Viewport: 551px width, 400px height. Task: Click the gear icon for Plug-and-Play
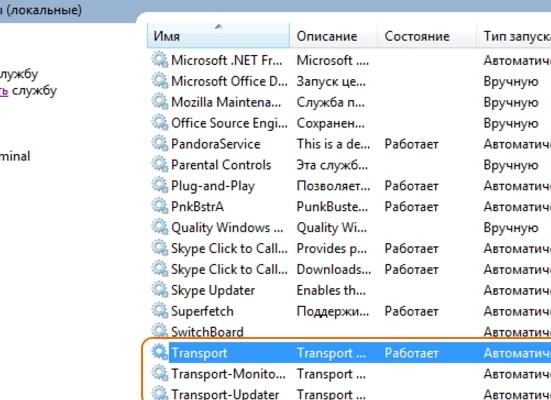(x=160, y=186)
